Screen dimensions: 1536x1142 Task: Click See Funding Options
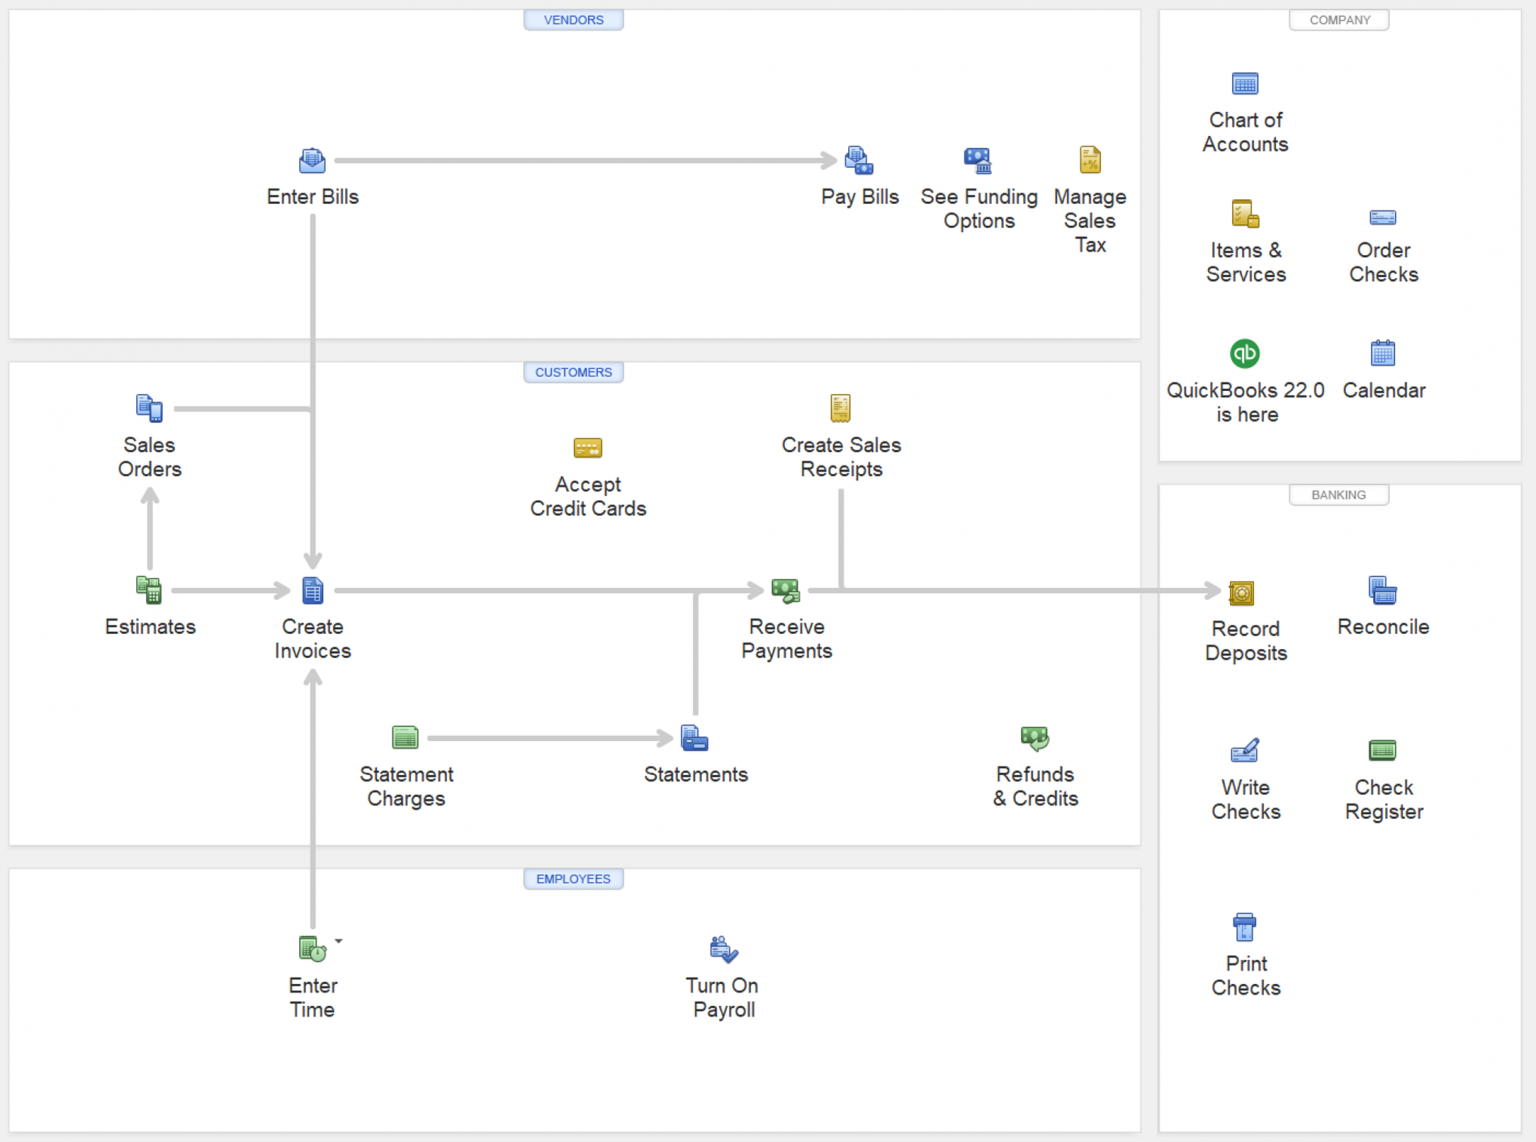(x=978, y=160)
